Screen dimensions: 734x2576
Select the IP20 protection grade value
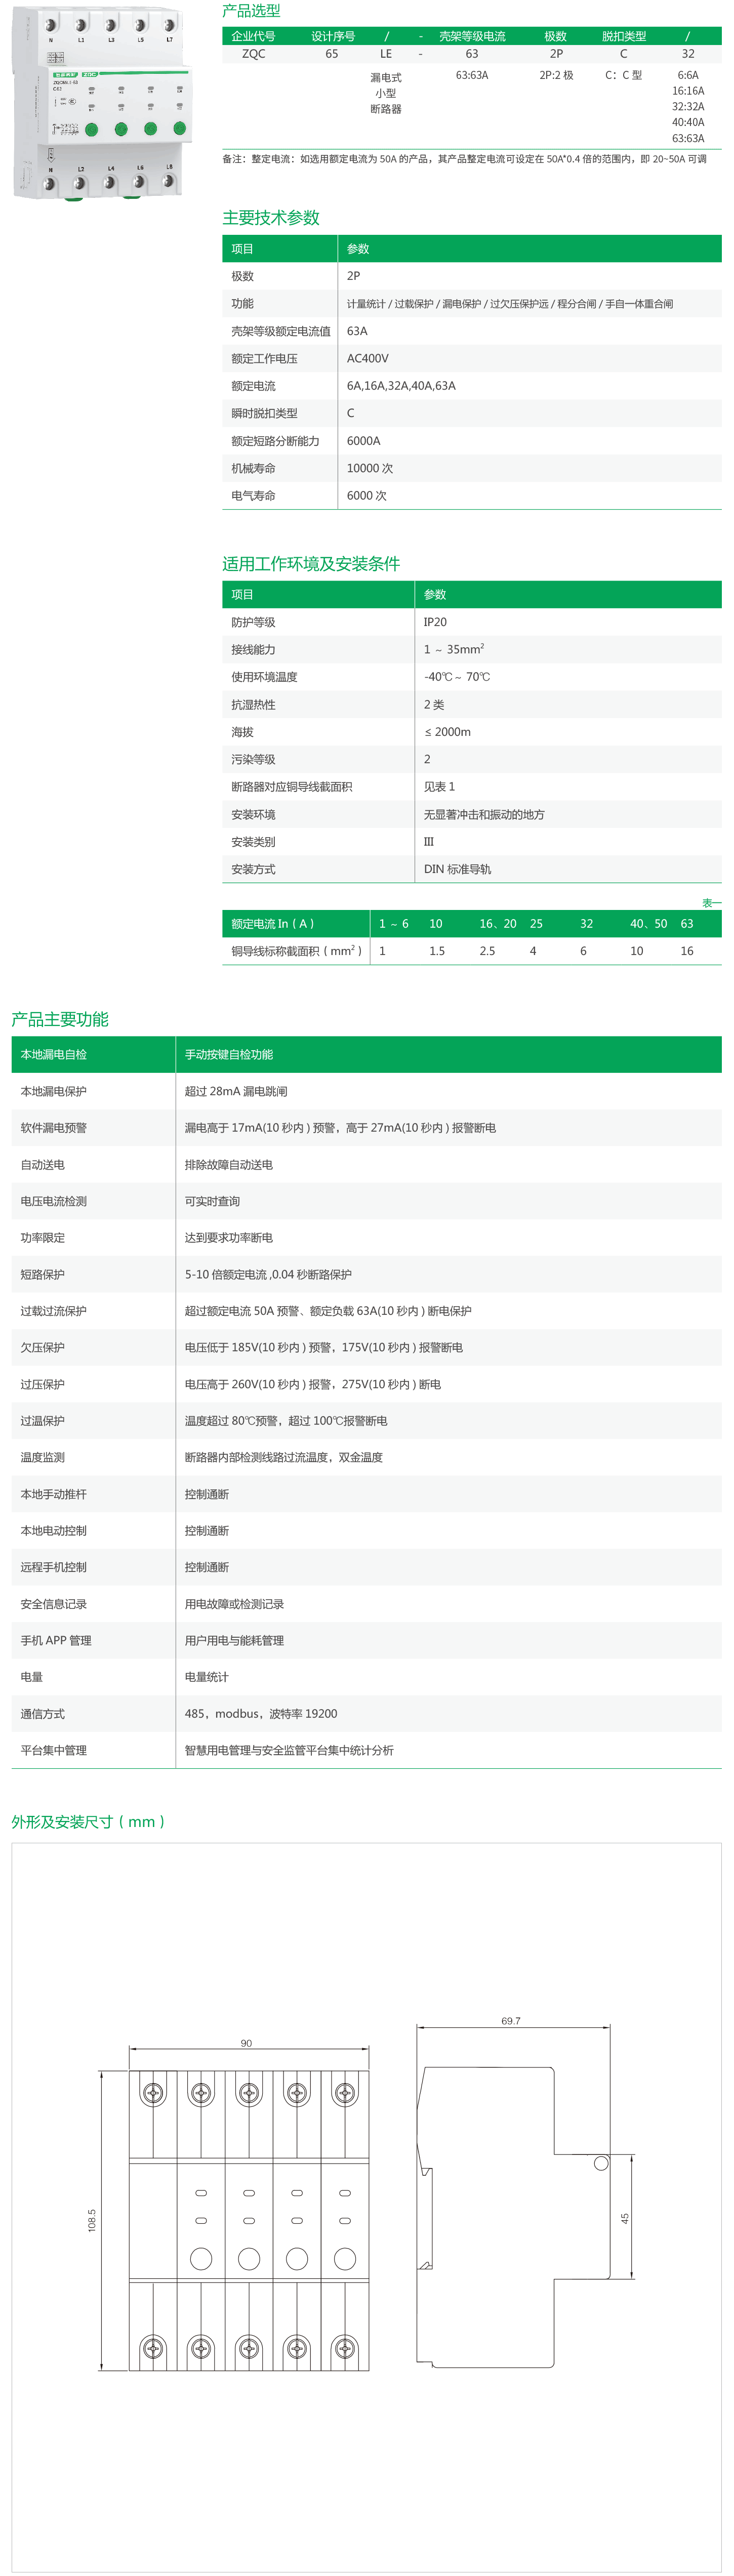(x=435, y=622)
